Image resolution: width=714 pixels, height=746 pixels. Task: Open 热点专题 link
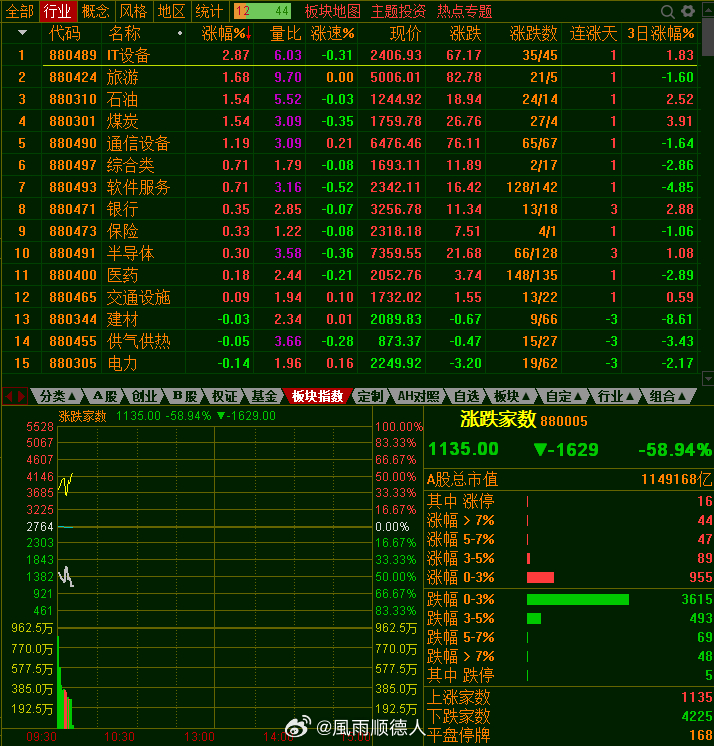tap(465, 11)
